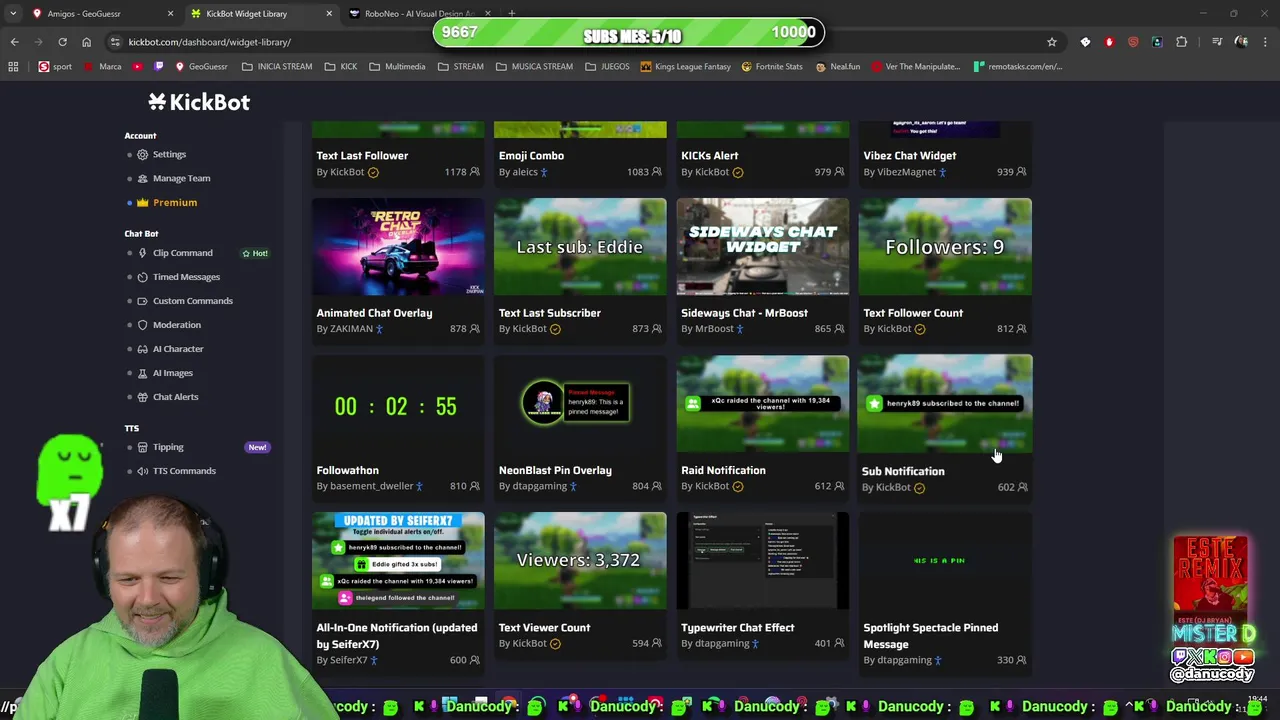Open Custom Commands page
1280x720 pixels.
192,301
